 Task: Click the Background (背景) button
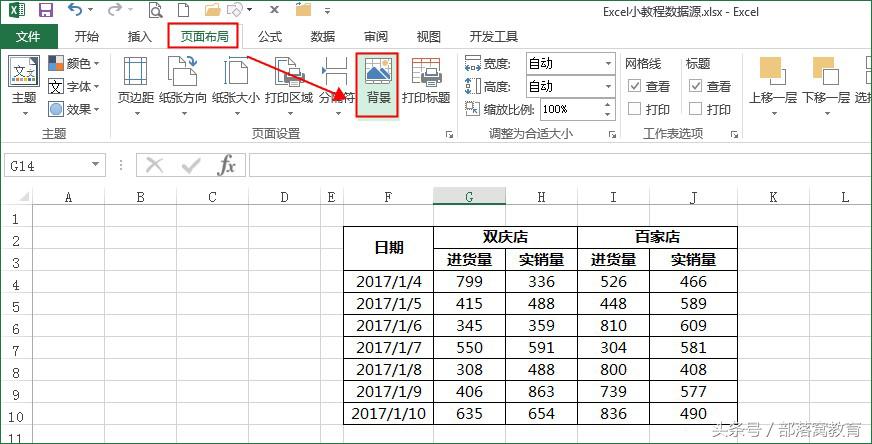378,85
